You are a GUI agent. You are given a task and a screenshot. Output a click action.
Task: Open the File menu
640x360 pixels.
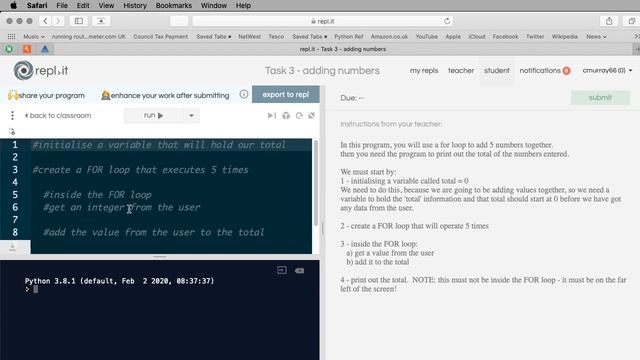pyautogui.click(x=62, y=5)
